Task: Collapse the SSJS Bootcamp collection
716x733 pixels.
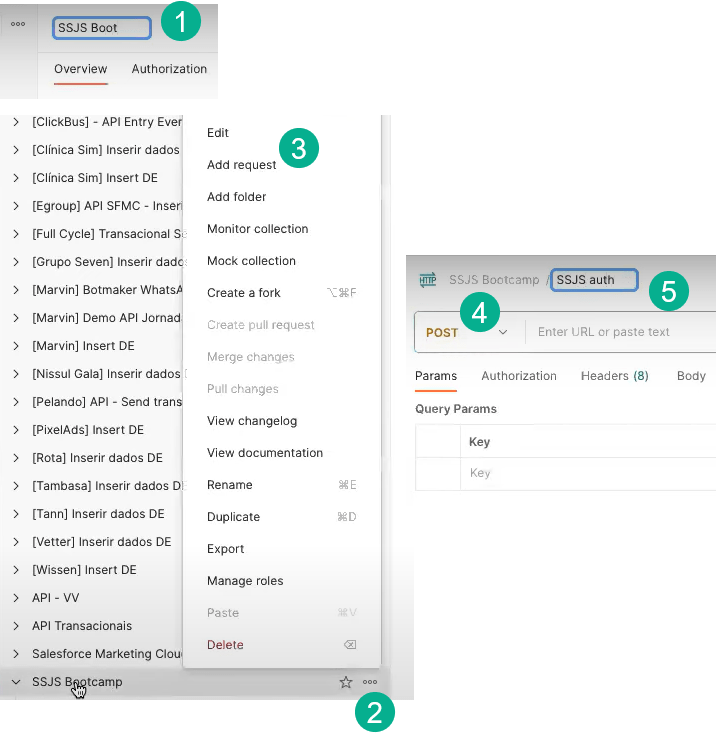Action: pos(16,682)
